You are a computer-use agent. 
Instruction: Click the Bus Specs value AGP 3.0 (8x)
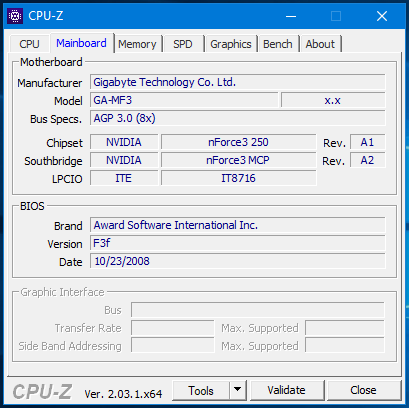pyautogui.click(x=237, y=118)
